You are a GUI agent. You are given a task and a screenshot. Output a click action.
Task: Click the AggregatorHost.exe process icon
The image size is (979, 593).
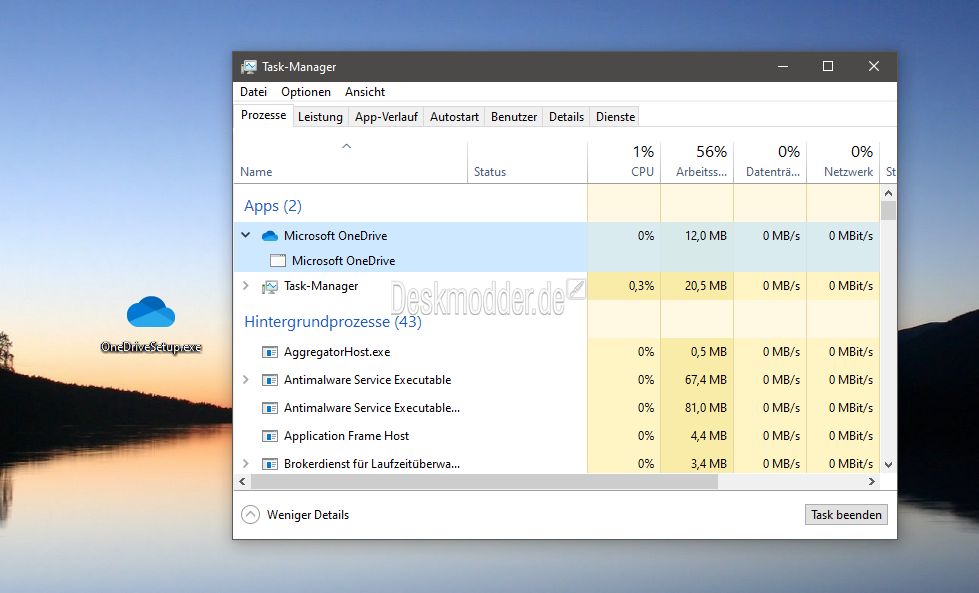coord(270,352)
